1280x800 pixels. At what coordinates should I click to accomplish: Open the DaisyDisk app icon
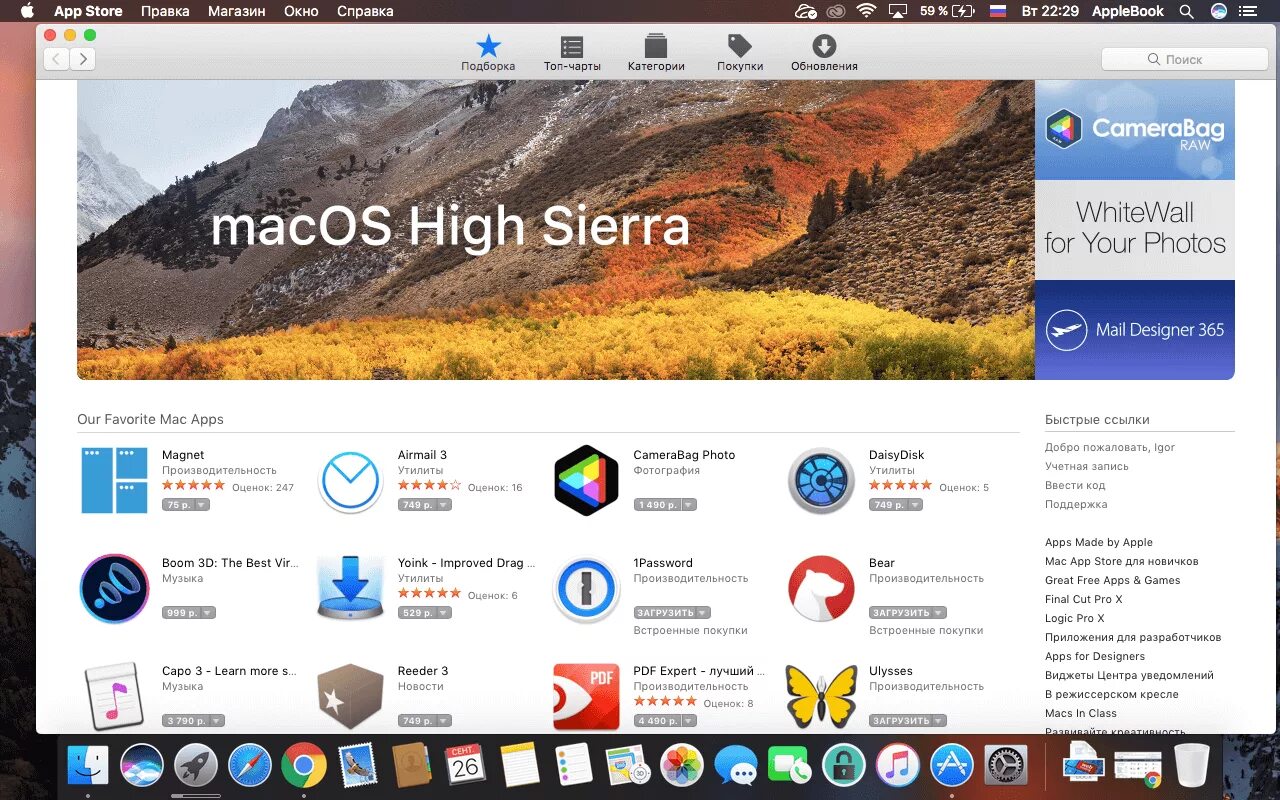(821, 481)
